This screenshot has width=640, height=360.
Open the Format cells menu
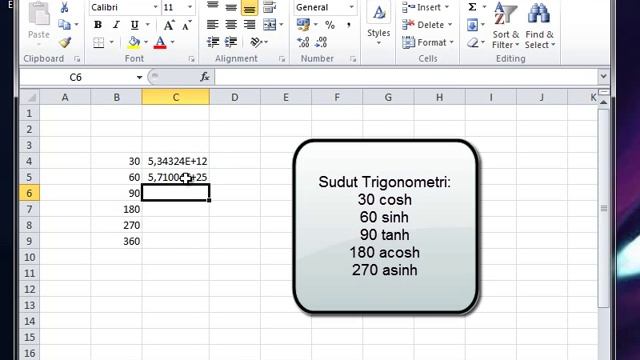tap(428, 42)
